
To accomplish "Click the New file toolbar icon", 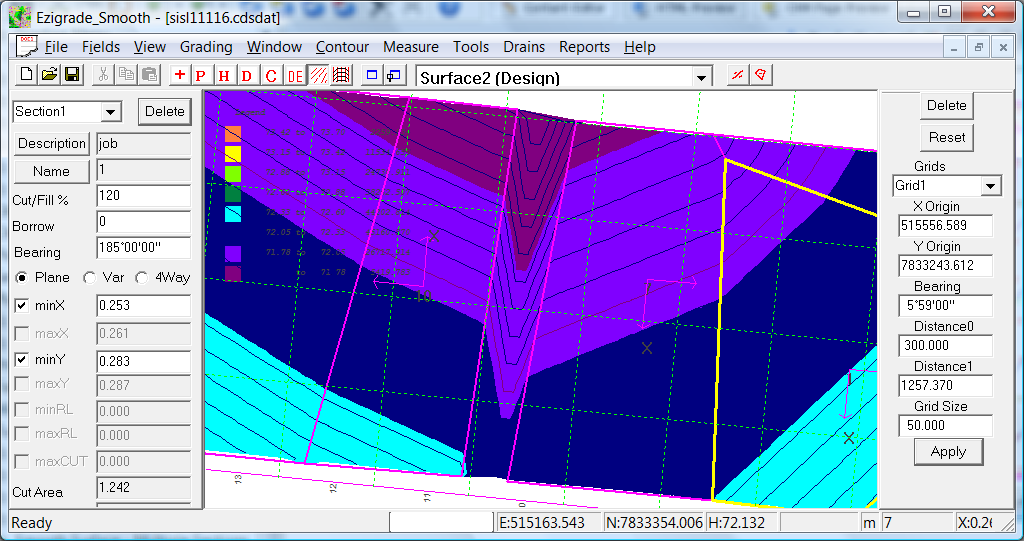I will (x=27, y=76).
